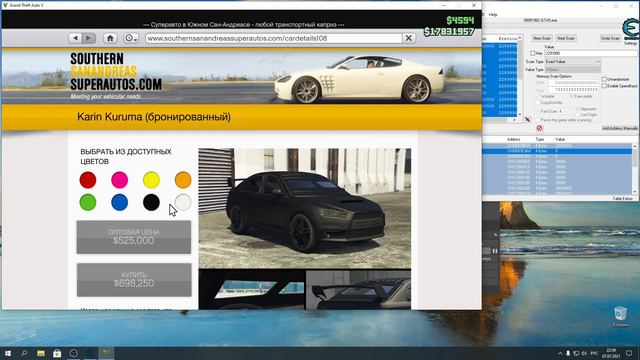Image resolution: width=640 pixels, height=360 pixels.
Task: Select the Last Digits radio button
Action: click(578, 115)
